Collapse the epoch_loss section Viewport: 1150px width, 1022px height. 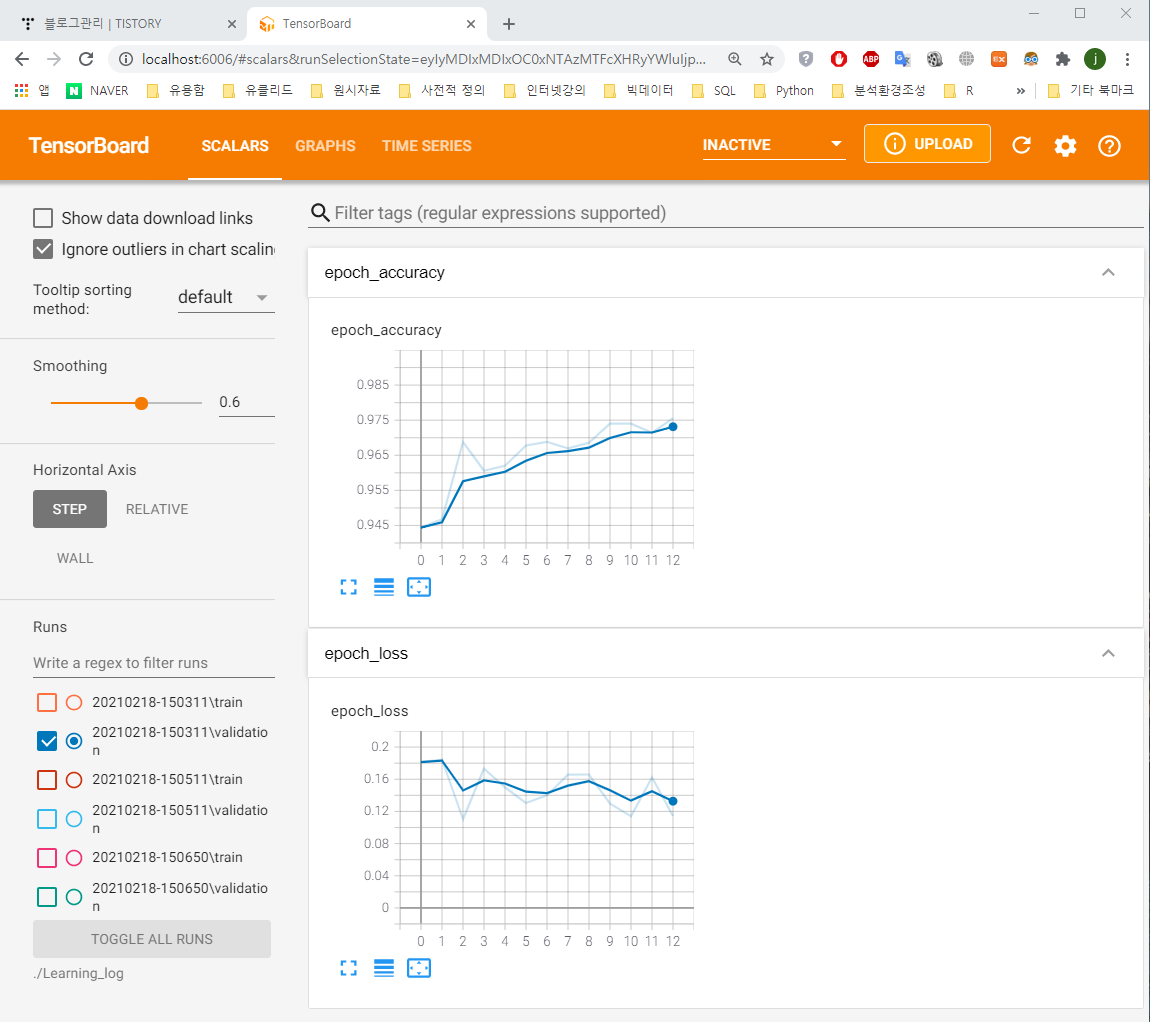pyautogui.click(x=1108, y=653)
